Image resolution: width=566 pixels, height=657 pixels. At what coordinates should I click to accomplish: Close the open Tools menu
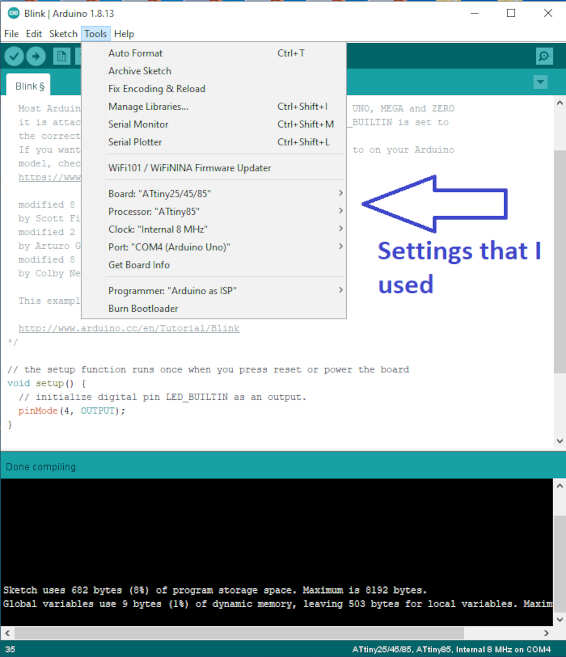coord(96,34)
